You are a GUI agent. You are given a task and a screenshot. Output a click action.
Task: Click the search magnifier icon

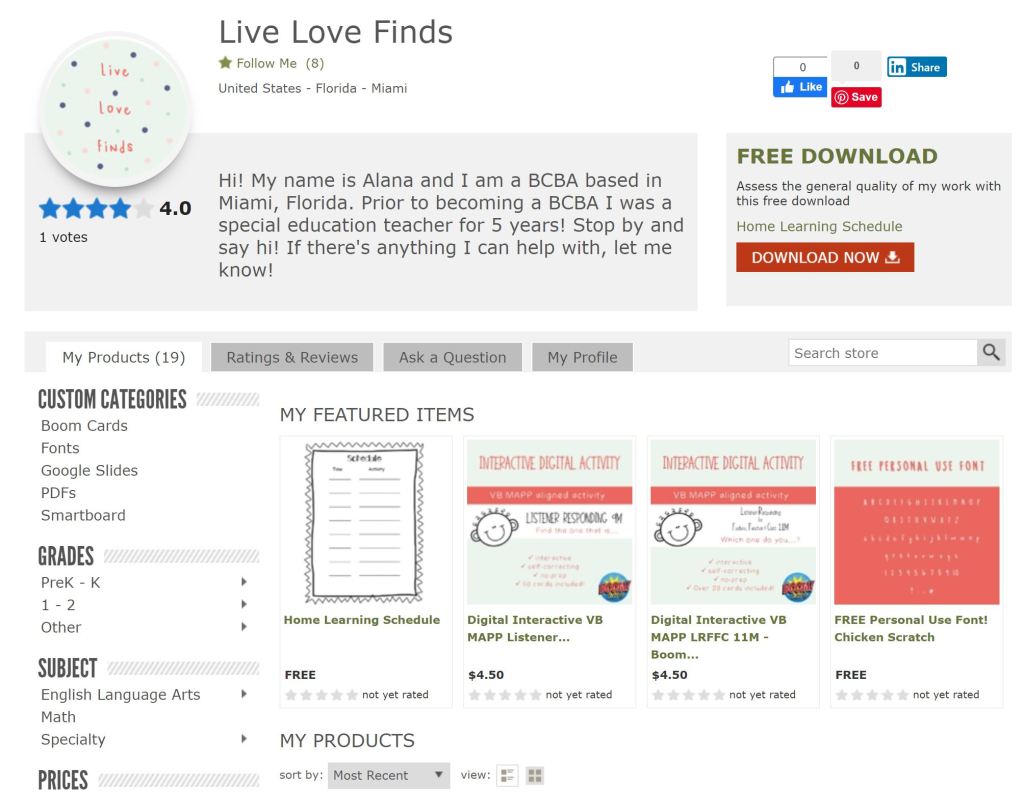tap(991, 353)
